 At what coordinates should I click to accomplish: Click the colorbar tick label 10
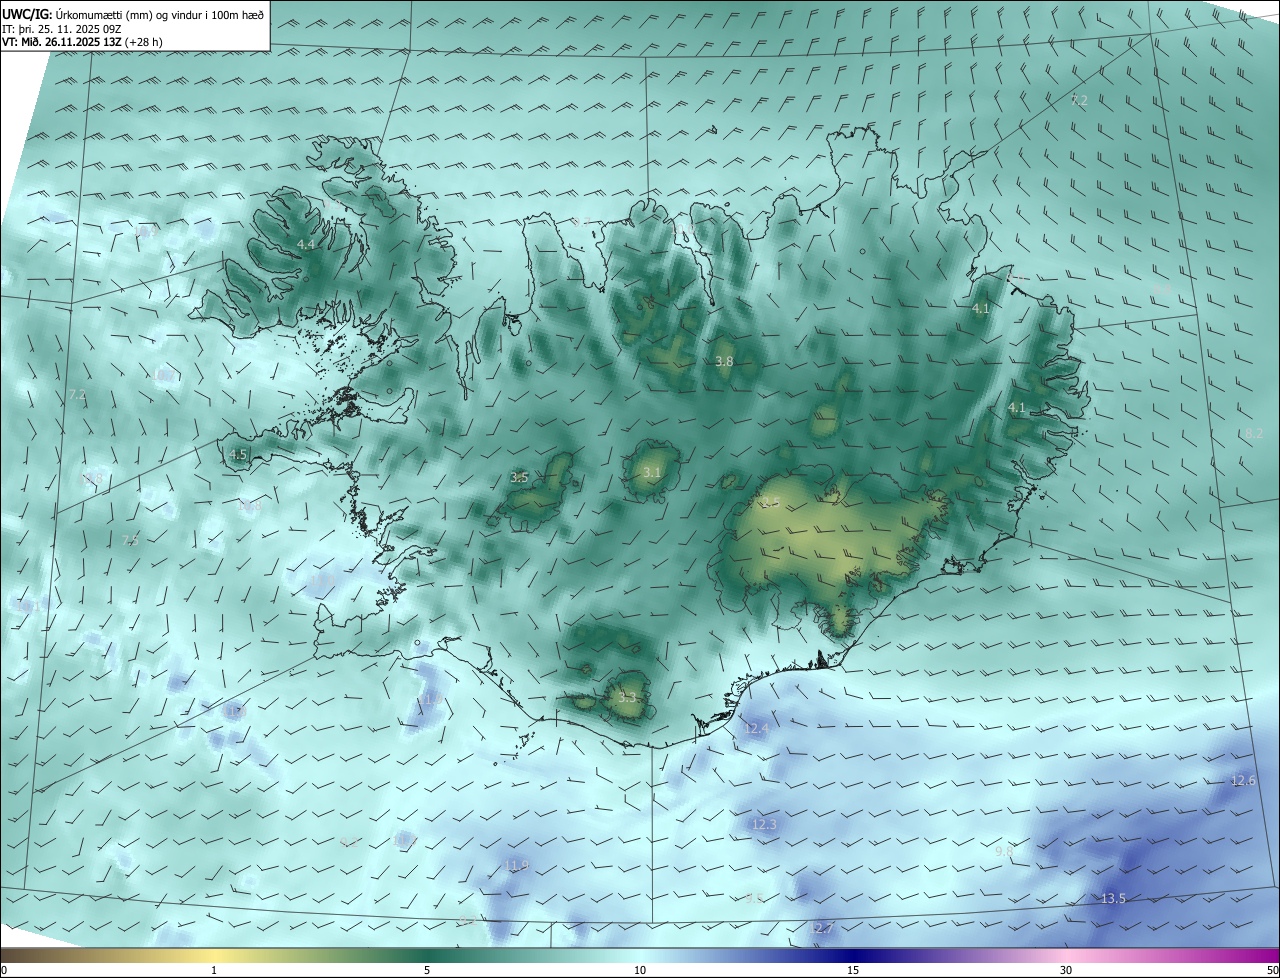coord(640,971)
